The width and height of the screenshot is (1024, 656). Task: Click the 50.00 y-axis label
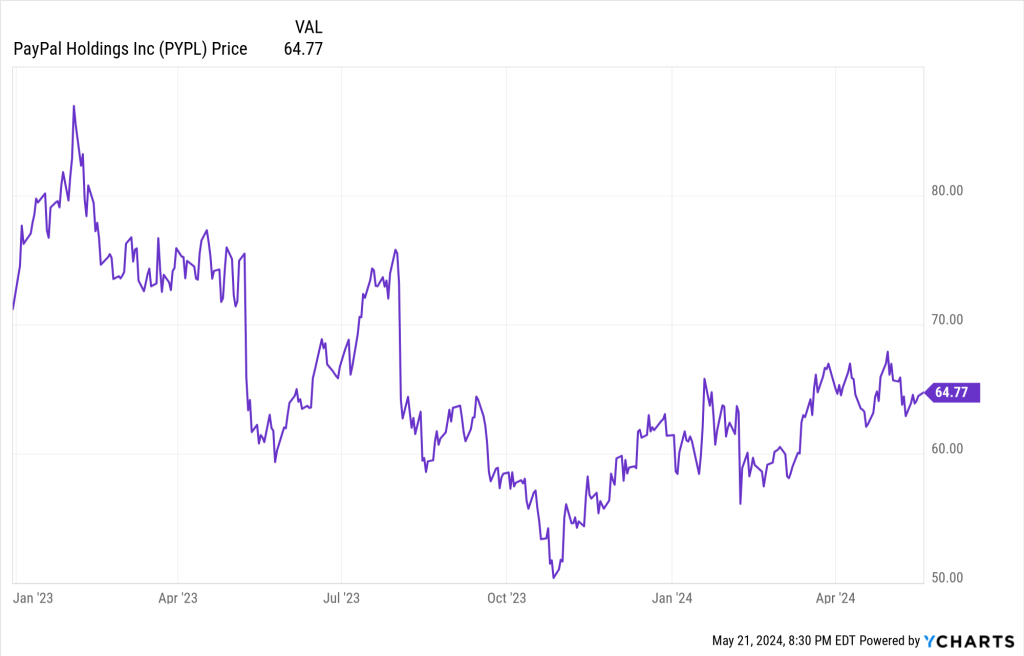pyautogui.click(x=941, y=578)
